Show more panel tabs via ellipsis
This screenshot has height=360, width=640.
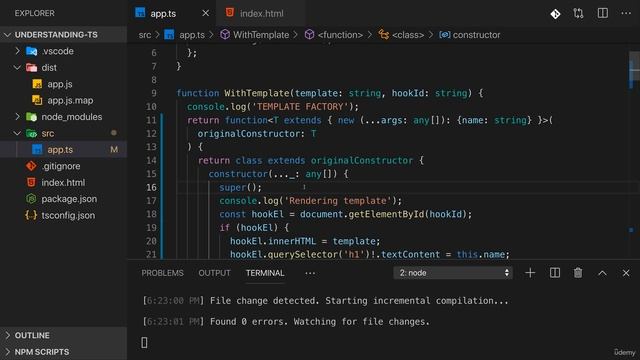310,273
